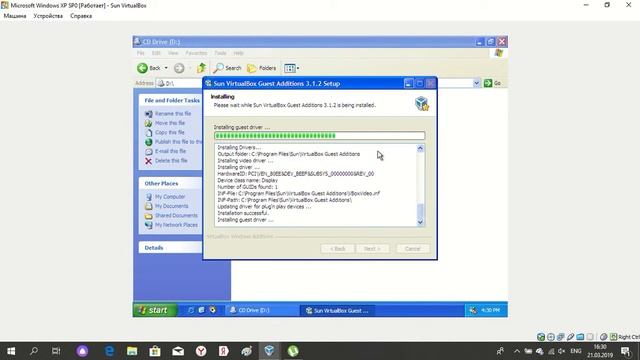Switch to VirtualBox in Windows 10 taskbar
Image resolution: width=640 pixels, height=360 pixels.
coord(269,351)
